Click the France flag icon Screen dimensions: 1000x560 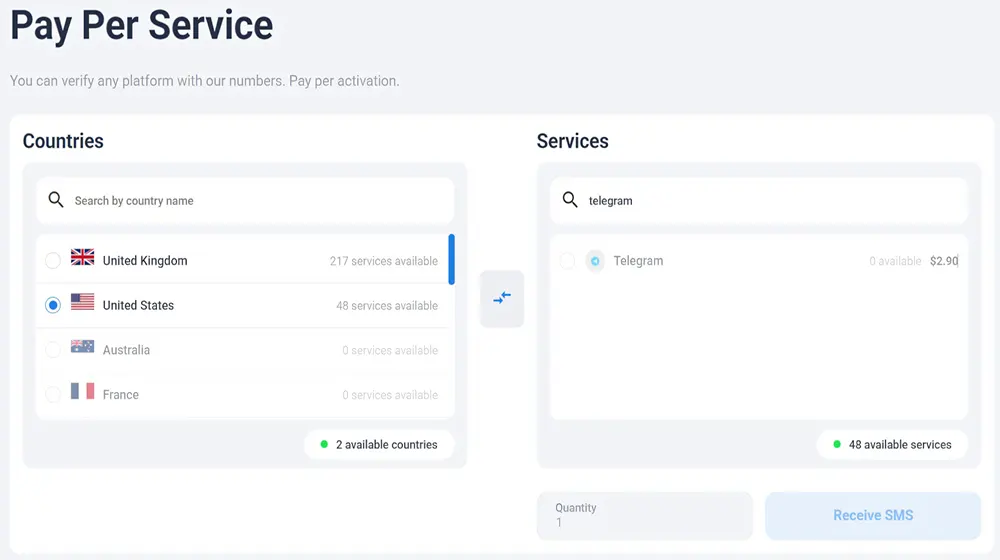82,391
